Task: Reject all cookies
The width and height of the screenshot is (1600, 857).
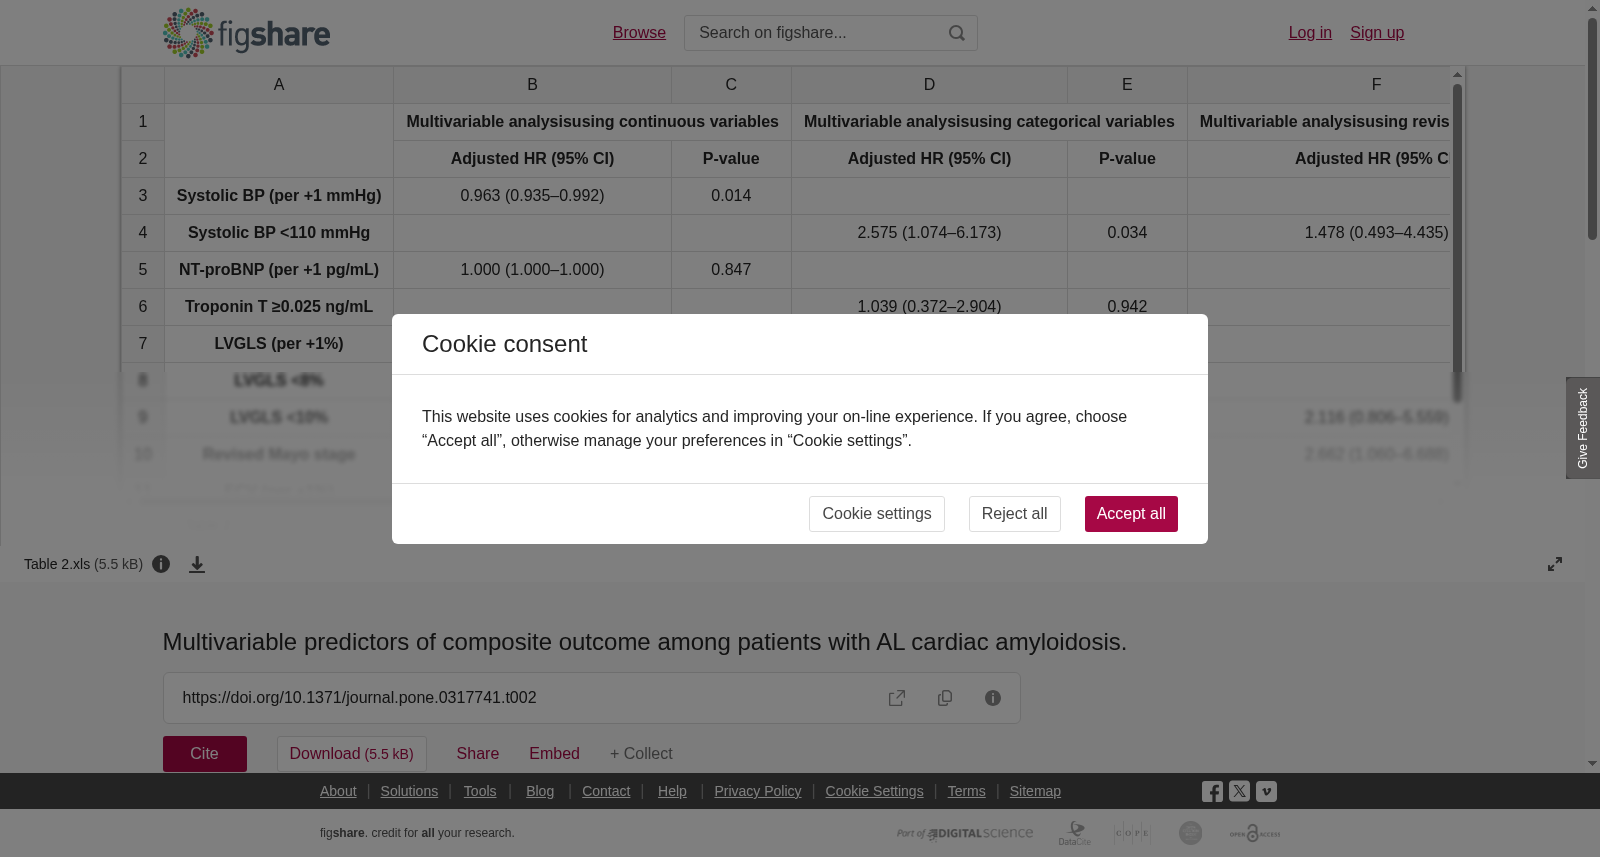Action: click(1014, 514)
